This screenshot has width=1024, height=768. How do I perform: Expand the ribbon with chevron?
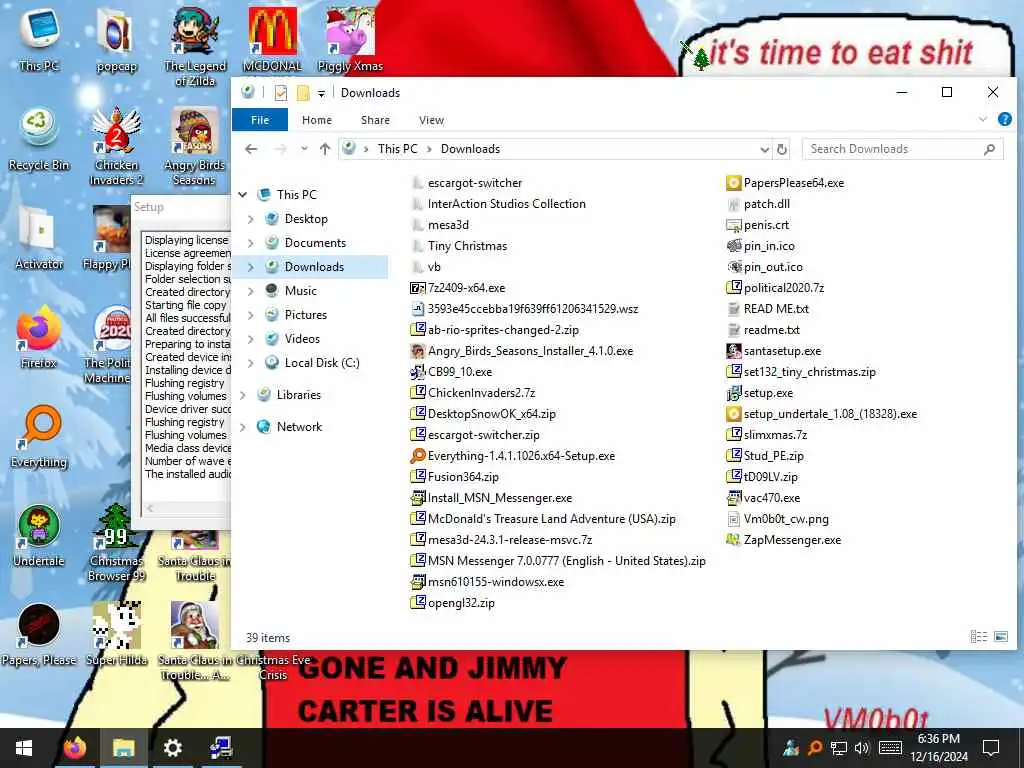[983, 120]
